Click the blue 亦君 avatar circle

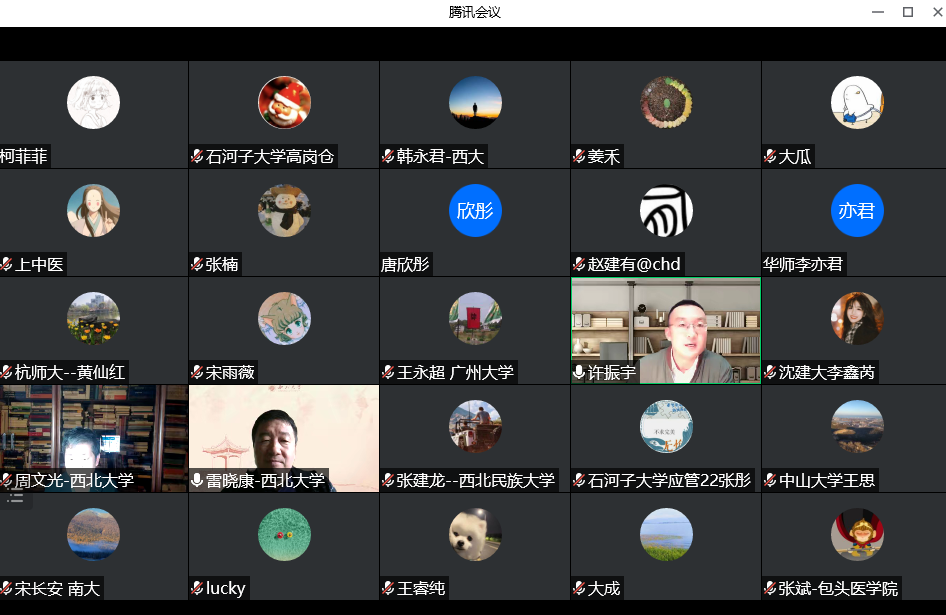[856, 211]
